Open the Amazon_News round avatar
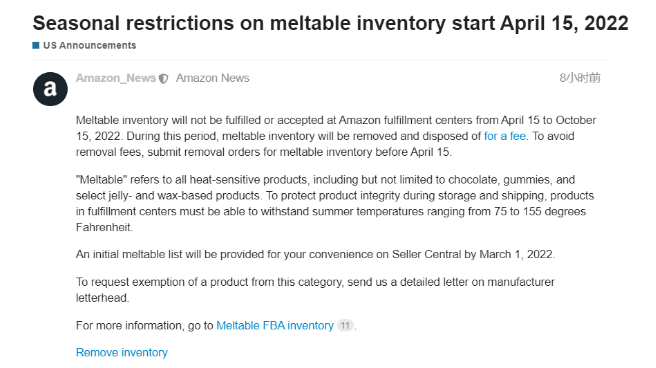This screenshot has width=656, height=368. [x=50, y=89]
